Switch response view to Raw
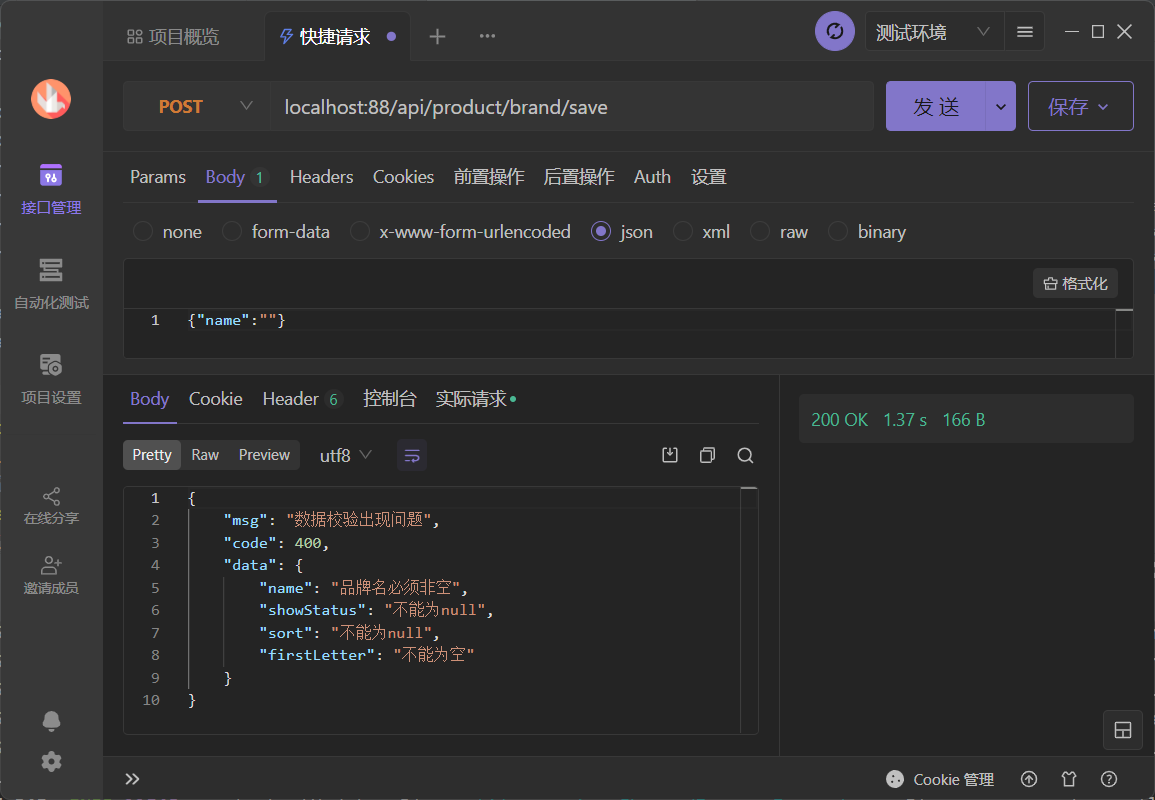 click(205, 455)
